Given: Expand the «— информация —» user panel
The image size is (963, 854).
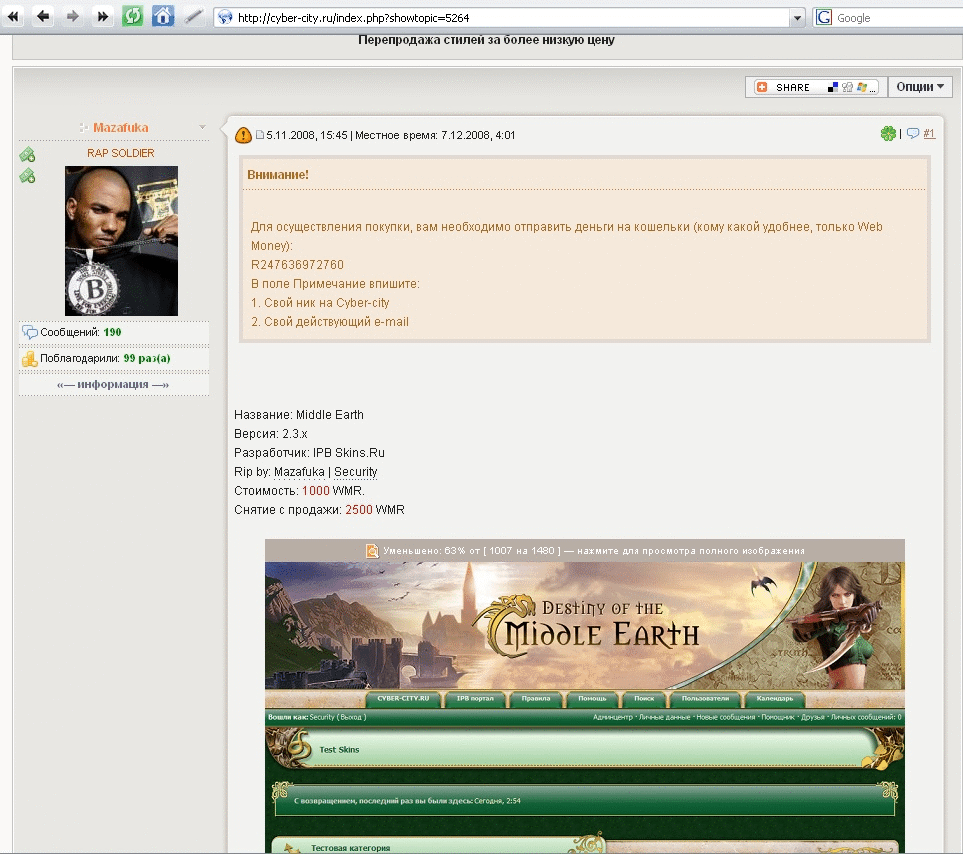Looking at the screenshot, I should coord(113,384).
